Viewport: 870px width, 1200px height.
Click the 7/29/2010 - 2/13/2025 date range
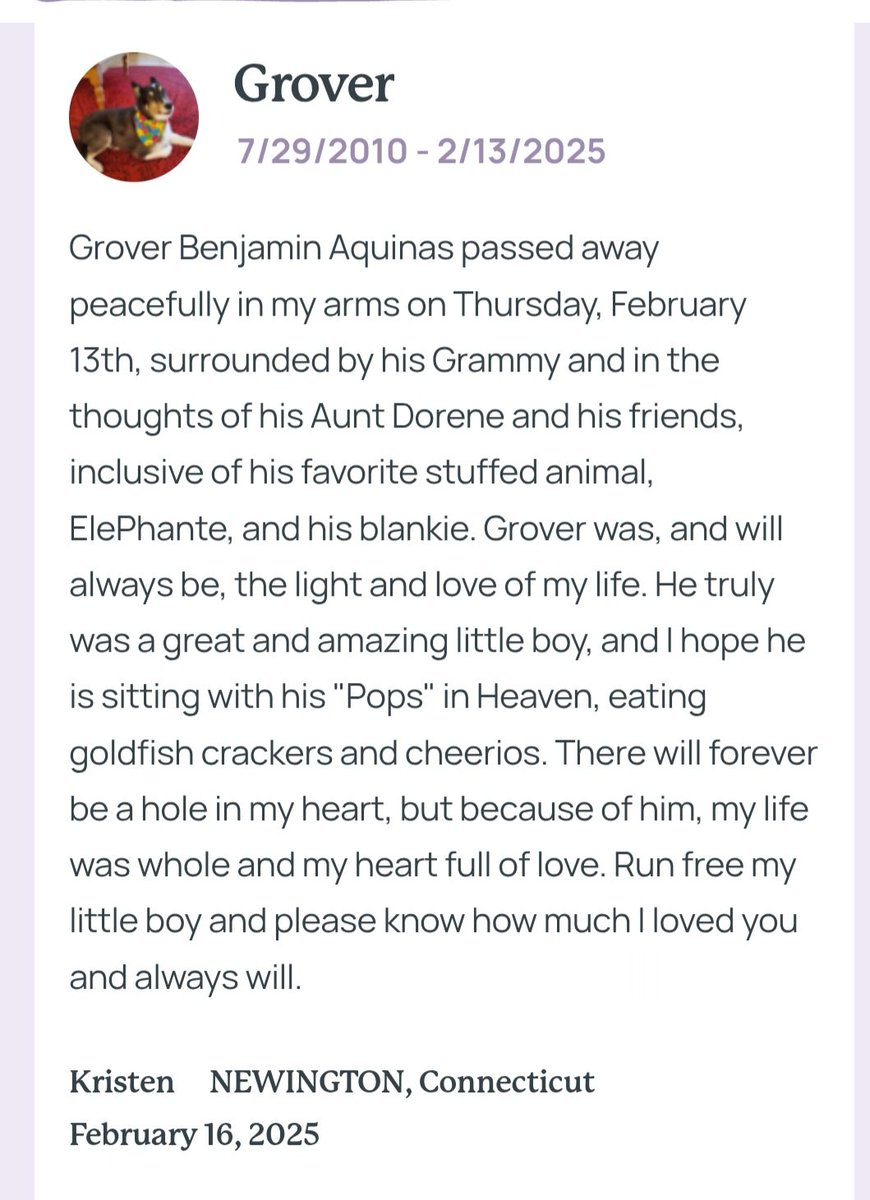[421, 151]
